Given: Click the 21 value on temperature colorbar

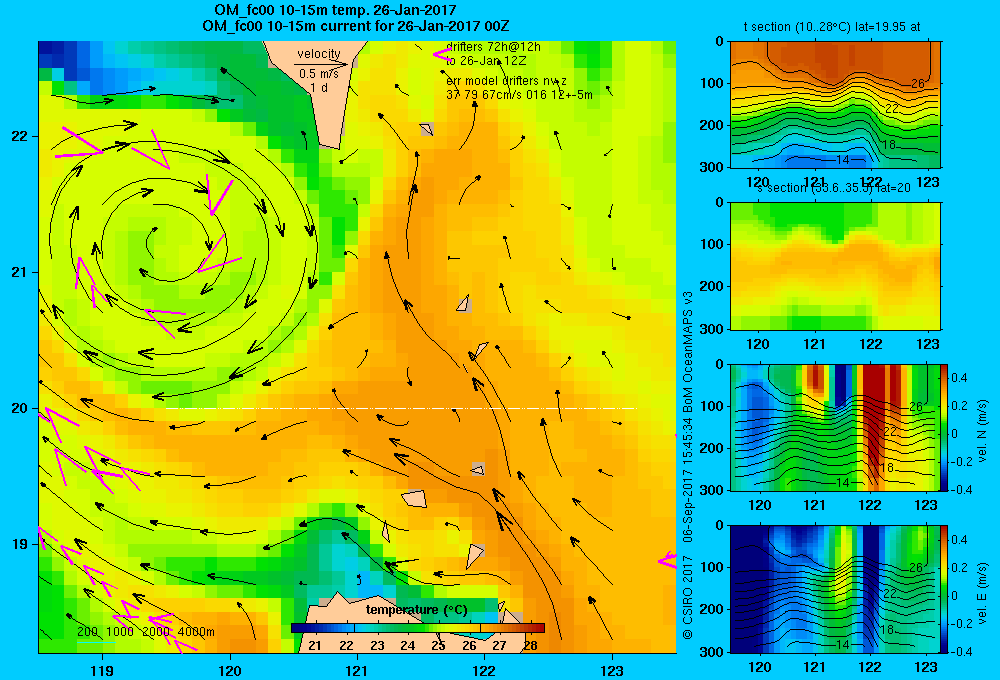Looking at the screenshot, I should coord(314,645).
